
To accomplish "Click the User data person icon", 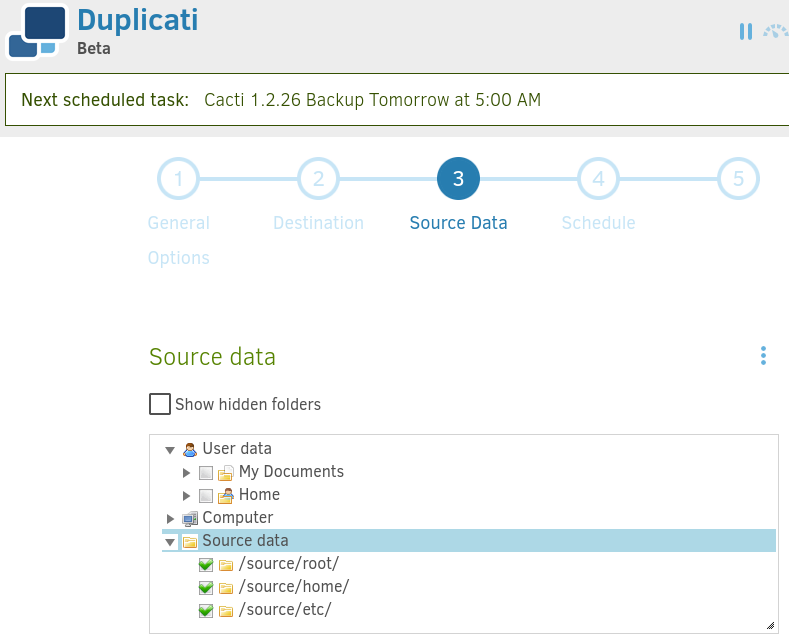I will (190, 449).
